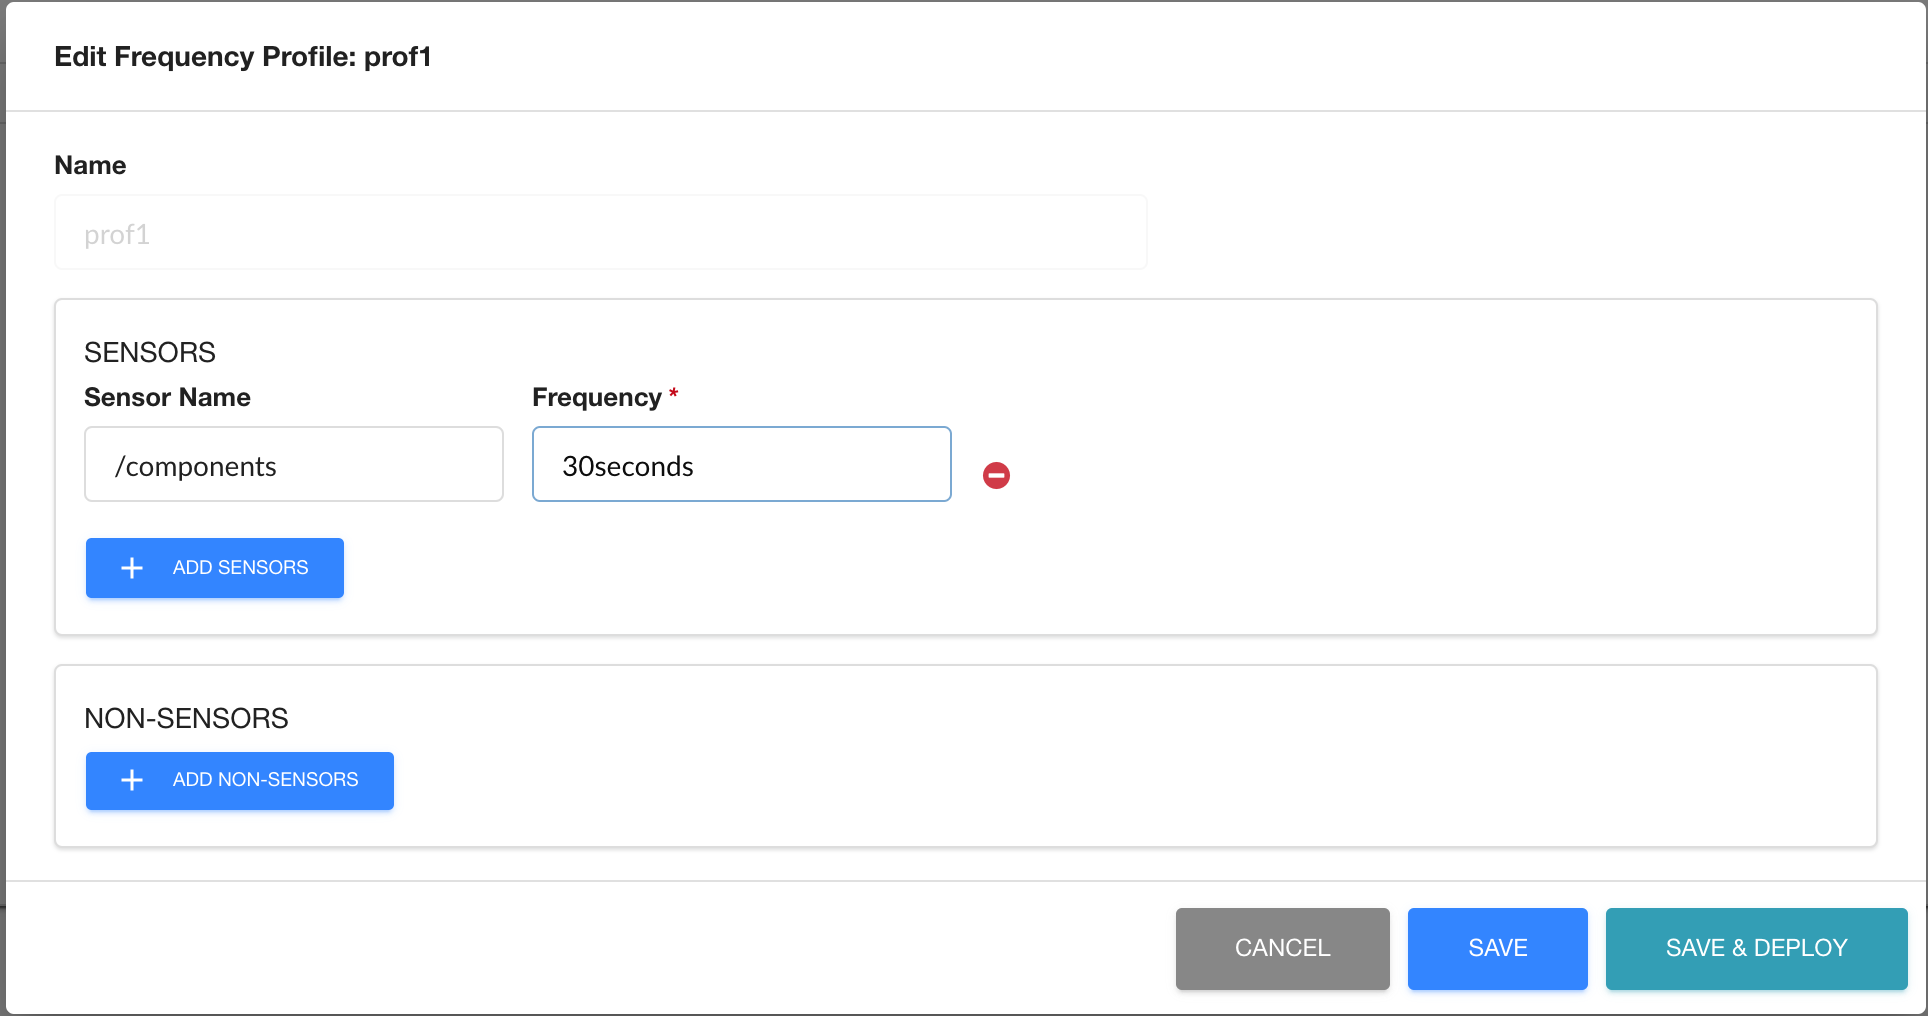Image resolution: width=1928 pixels, height=1016 pixels.
Task: Click the Frequency field showing 30seconds
Action: (741, 465)
